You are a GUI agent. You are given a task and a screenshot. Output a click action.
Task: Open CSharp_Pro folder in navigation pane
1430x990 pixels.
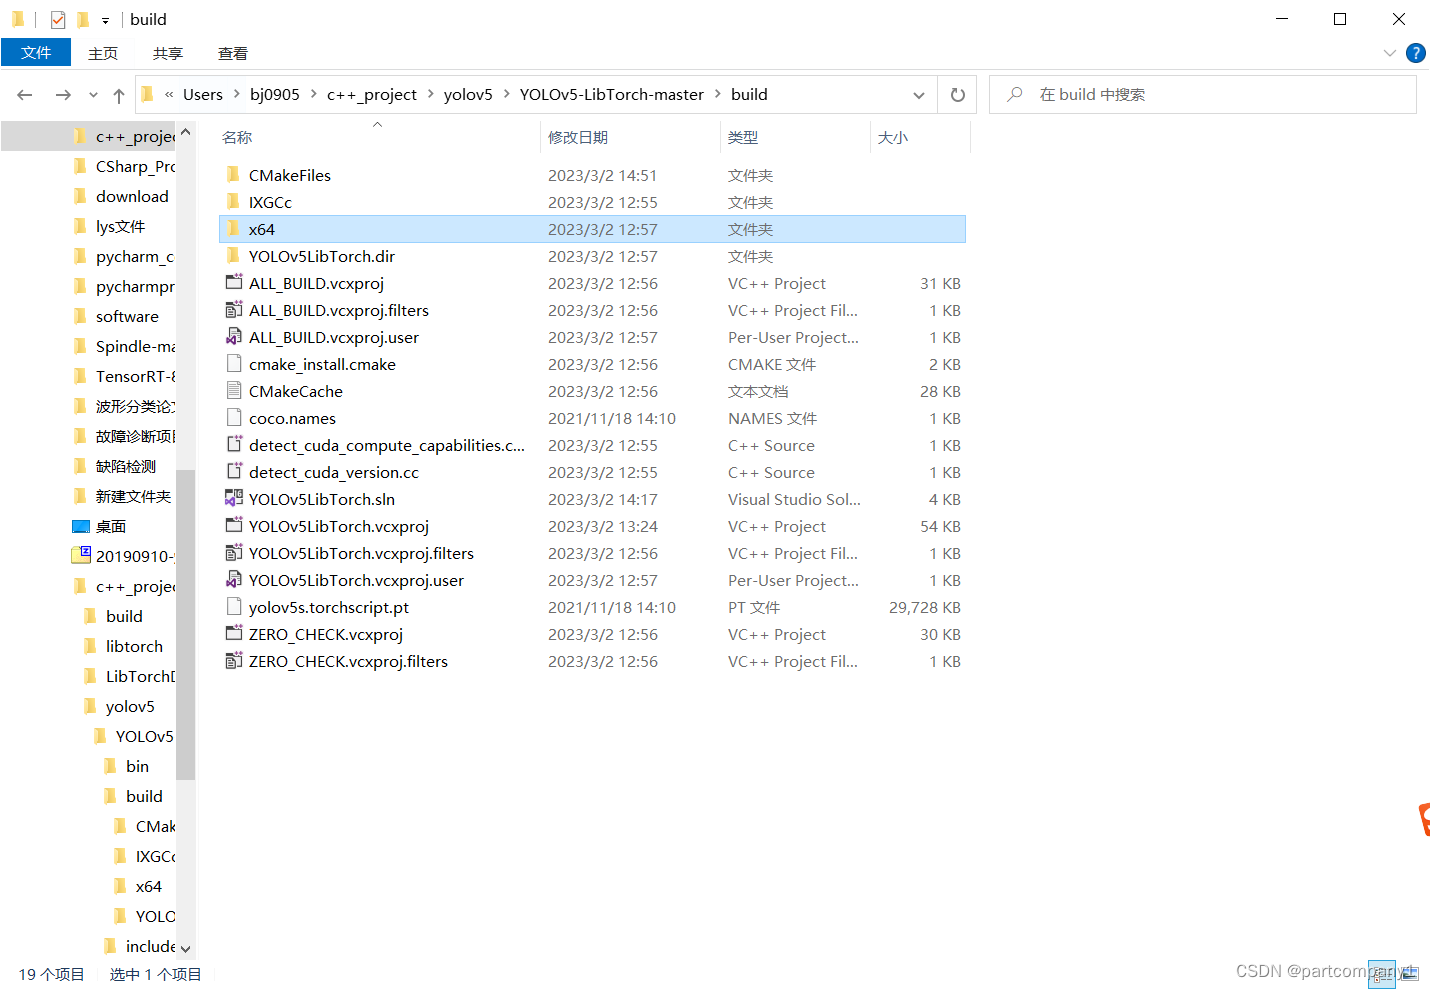[135, 166]
